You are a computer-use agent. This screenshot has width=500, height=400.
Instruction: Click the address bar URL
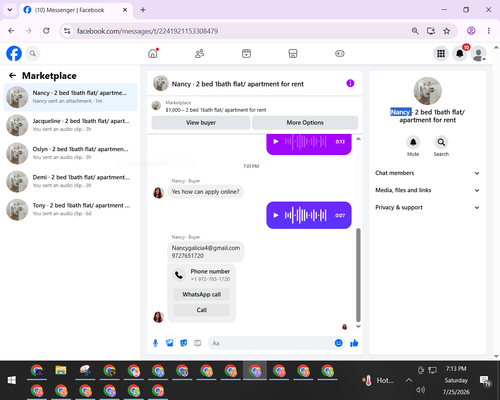point(147,31)
